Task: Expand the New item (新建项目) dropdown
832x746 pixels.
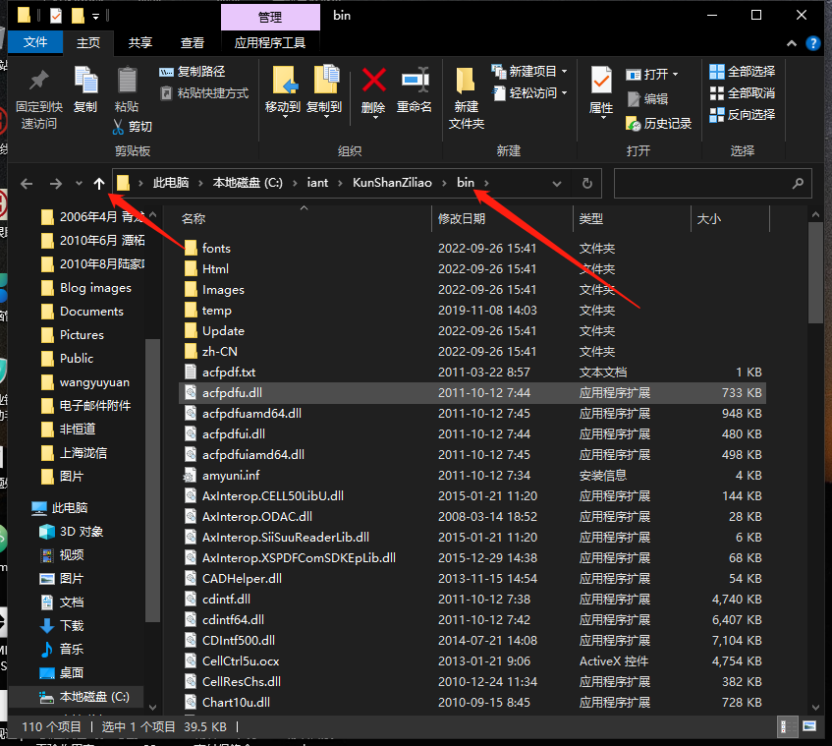Action: 564,72
